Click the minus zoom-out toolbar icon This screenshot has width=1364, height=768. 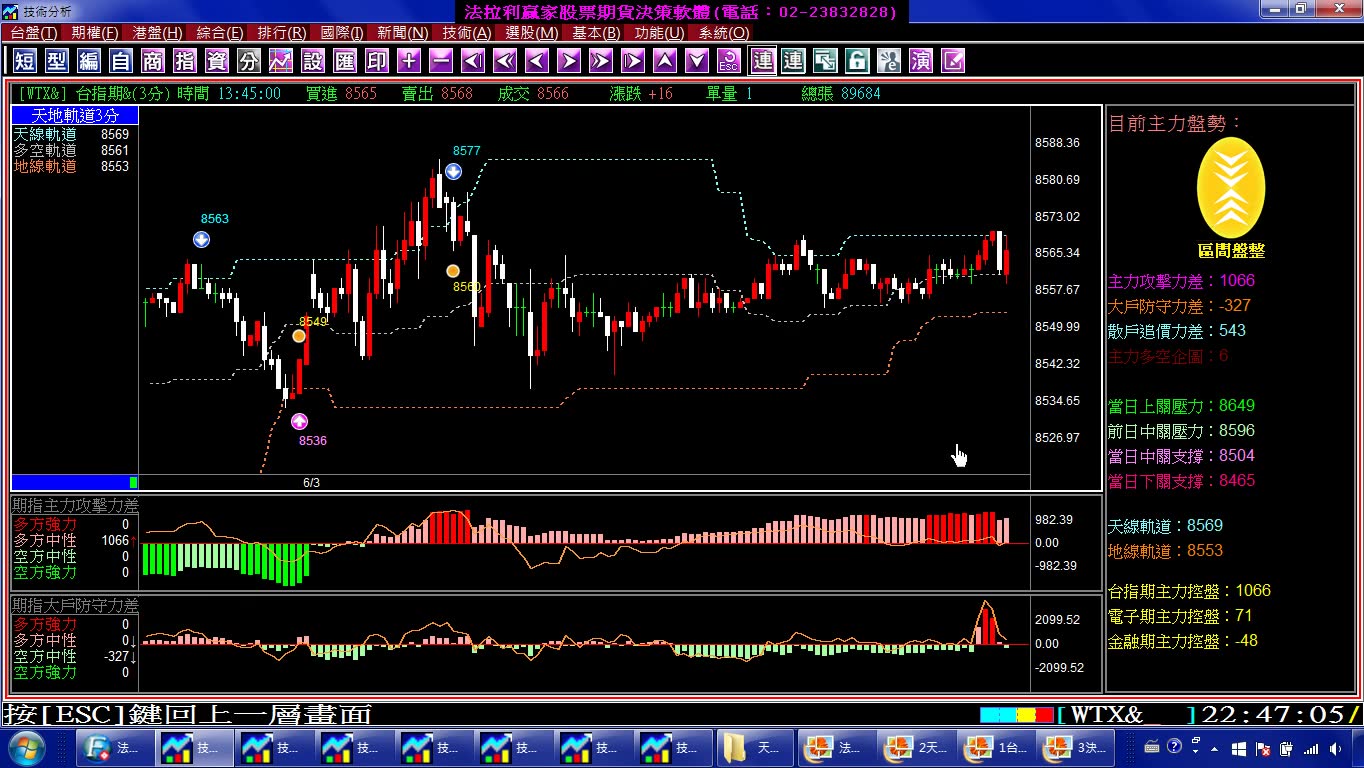(441, 61)
